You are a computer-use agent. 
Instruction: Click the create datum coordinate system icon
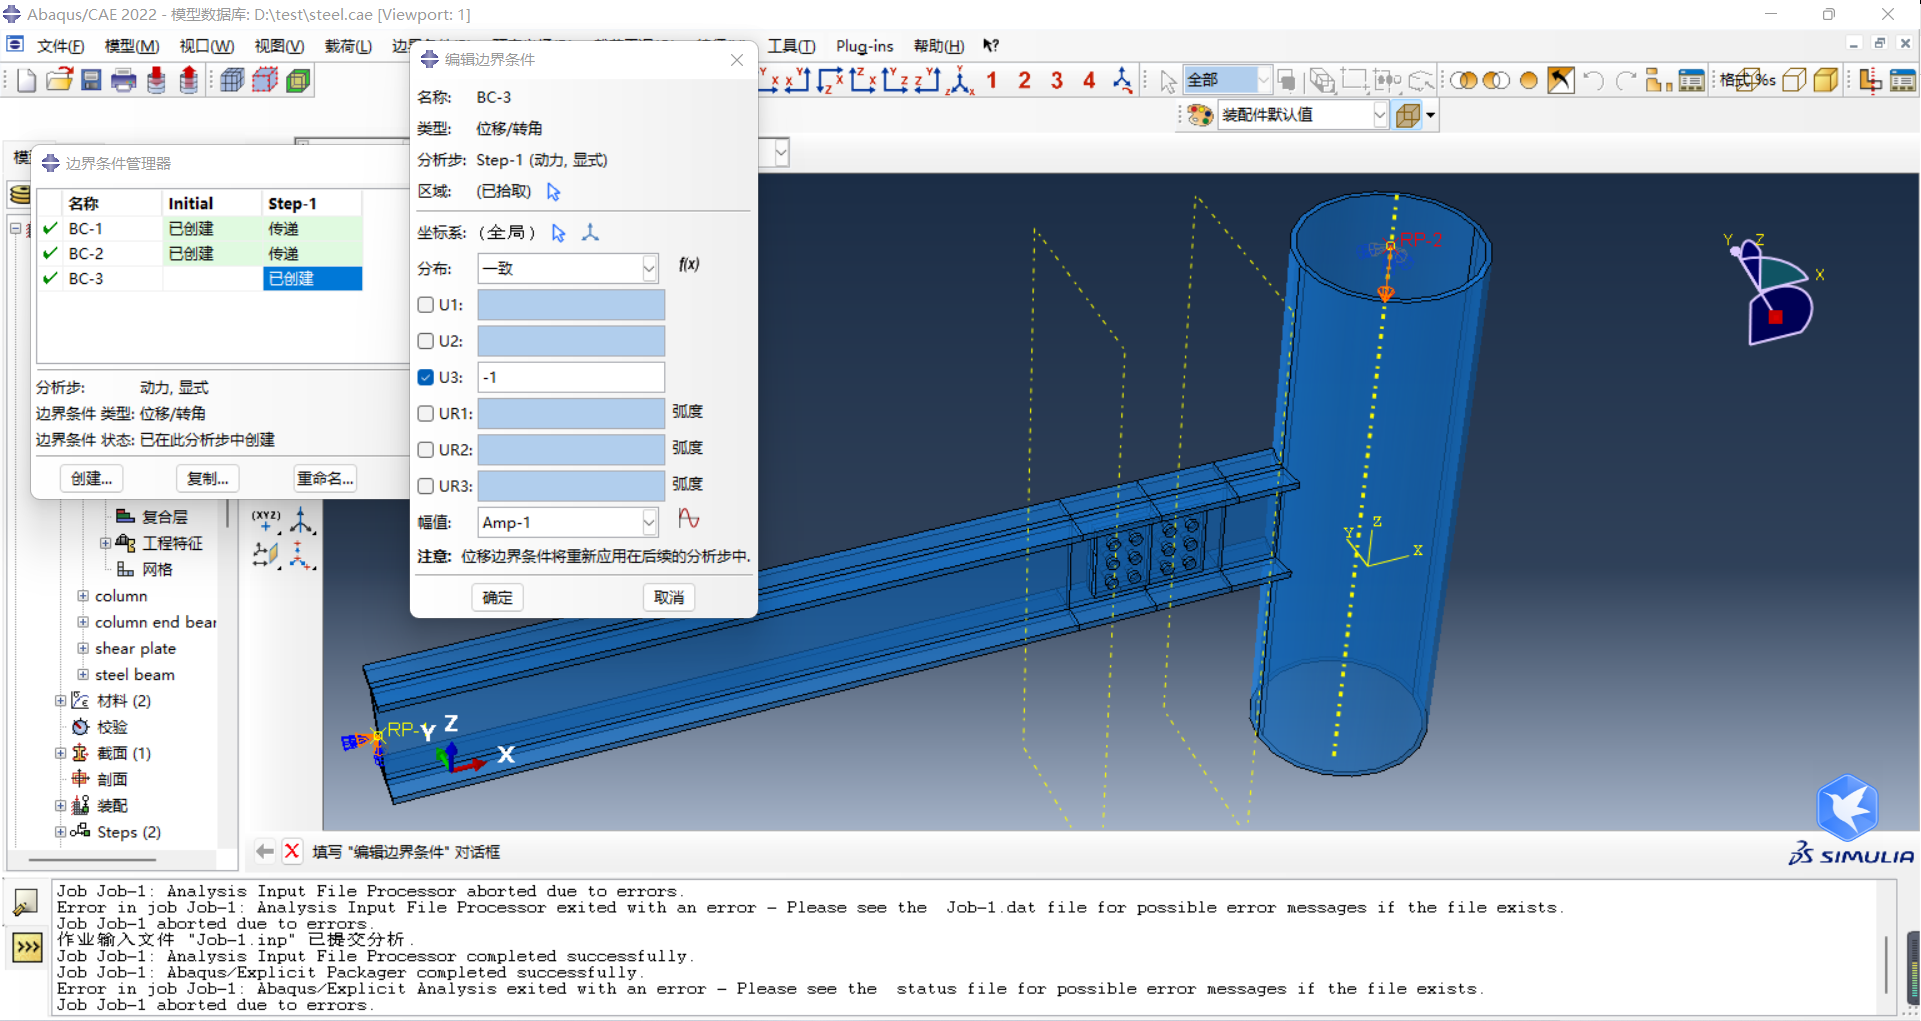[x=590, y=233]
